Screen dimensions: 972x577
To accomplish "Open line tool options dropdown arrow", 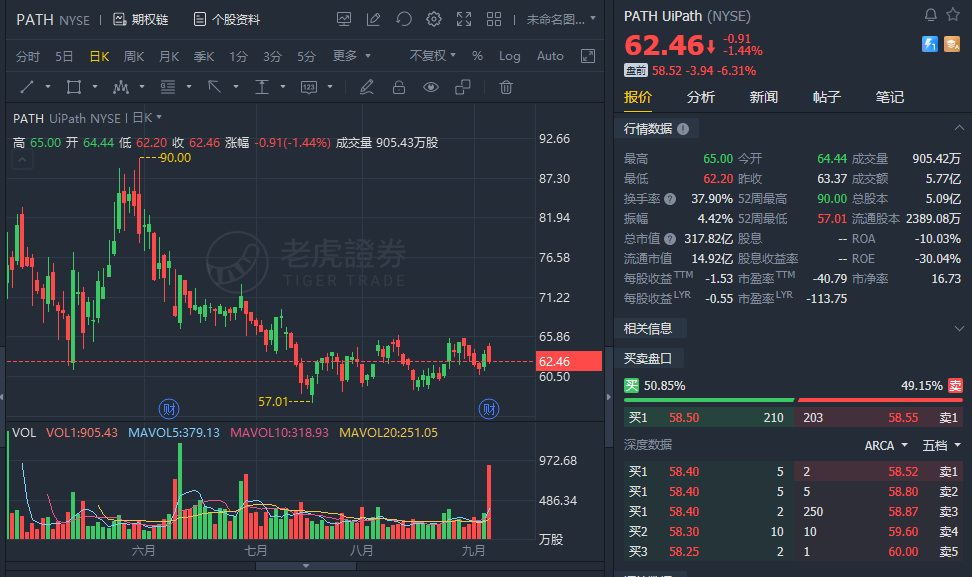I will point(48,87).
